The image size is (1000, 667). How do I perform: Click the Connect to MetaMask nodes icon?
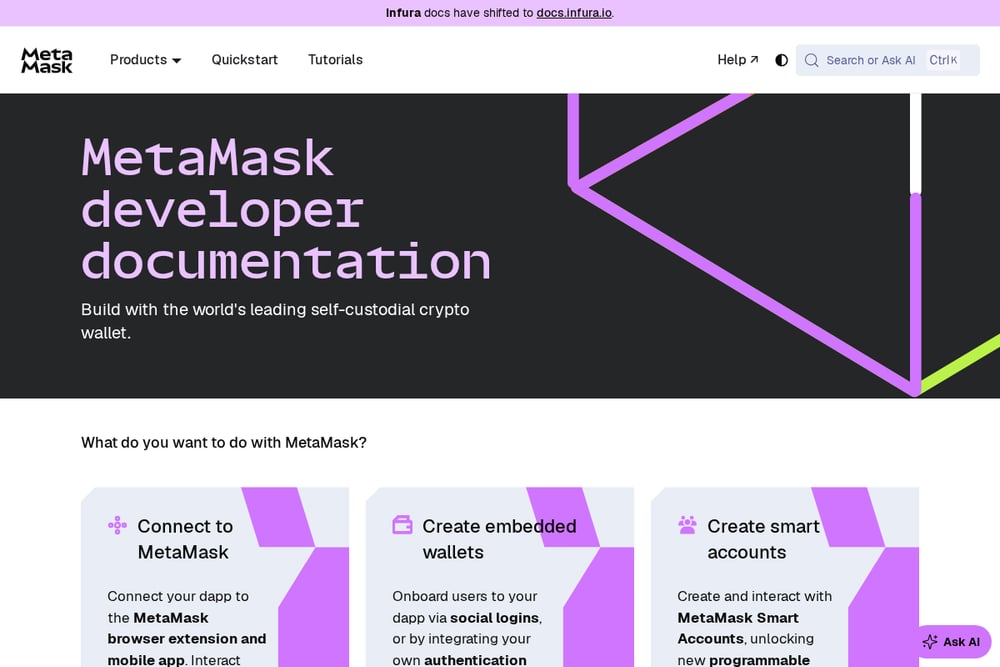click(x=117, y=525)
